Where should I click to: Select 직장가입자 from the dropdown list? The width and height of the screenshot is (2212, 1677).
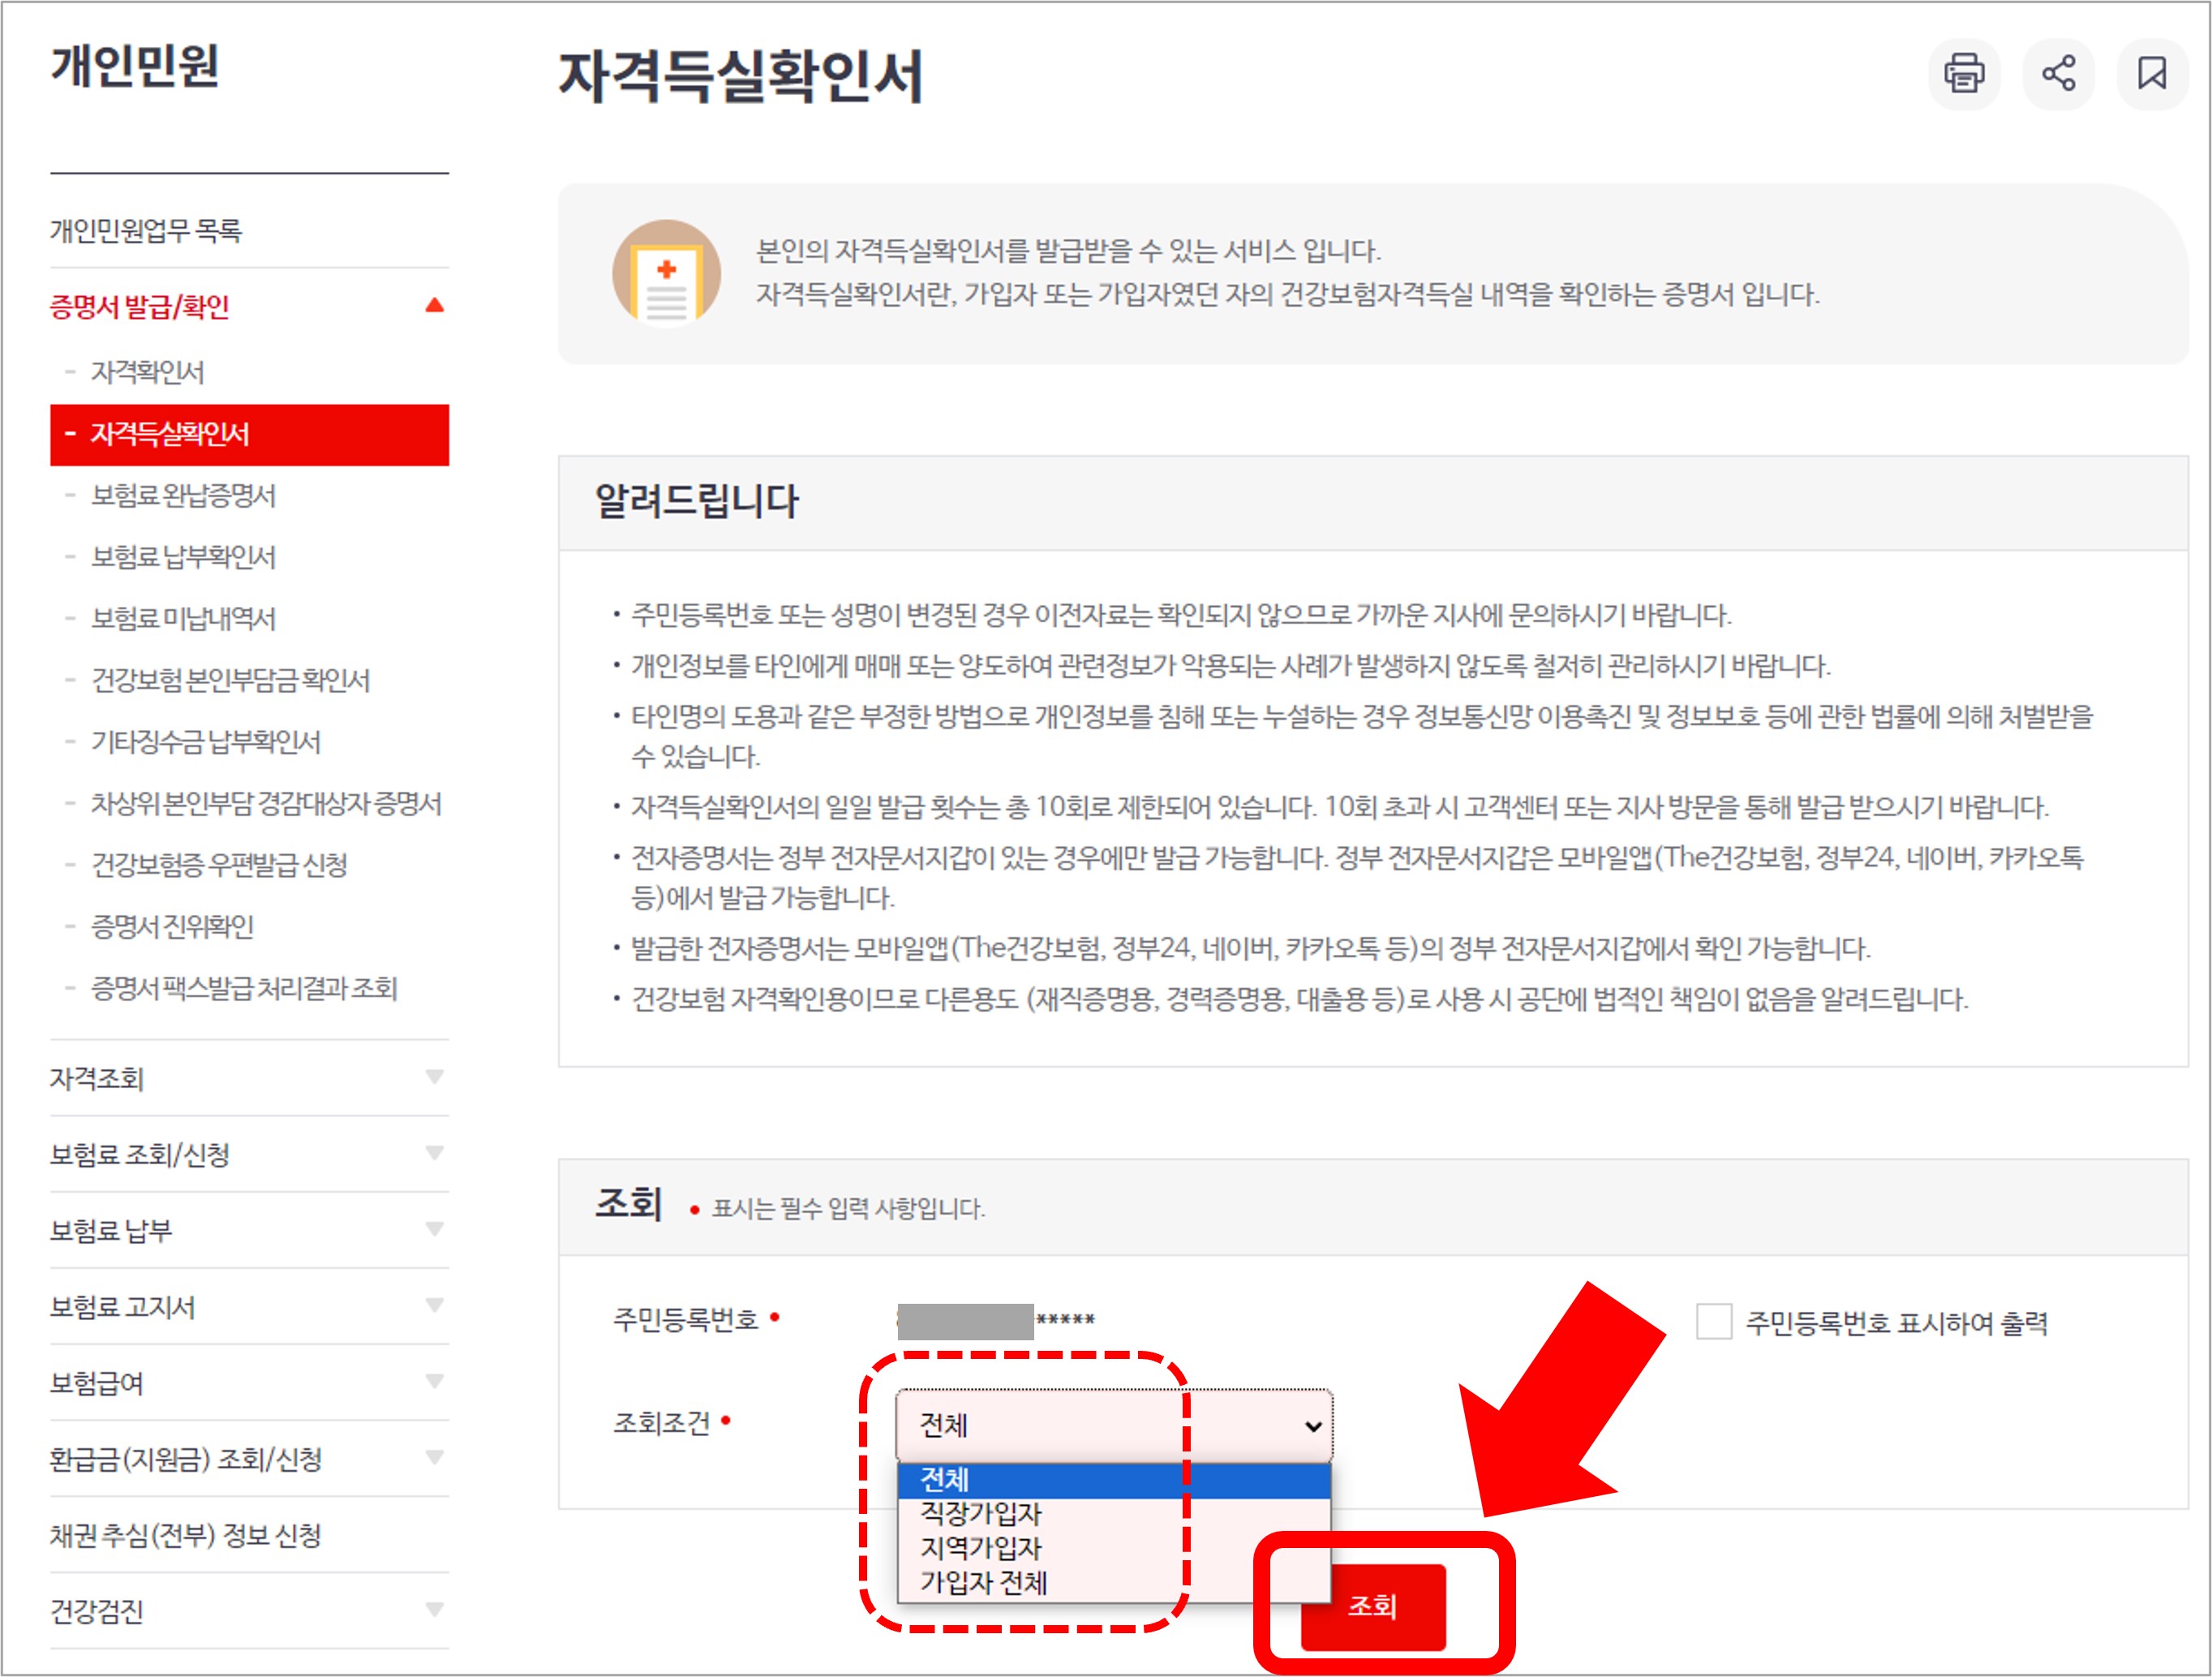coord(981,1513)
